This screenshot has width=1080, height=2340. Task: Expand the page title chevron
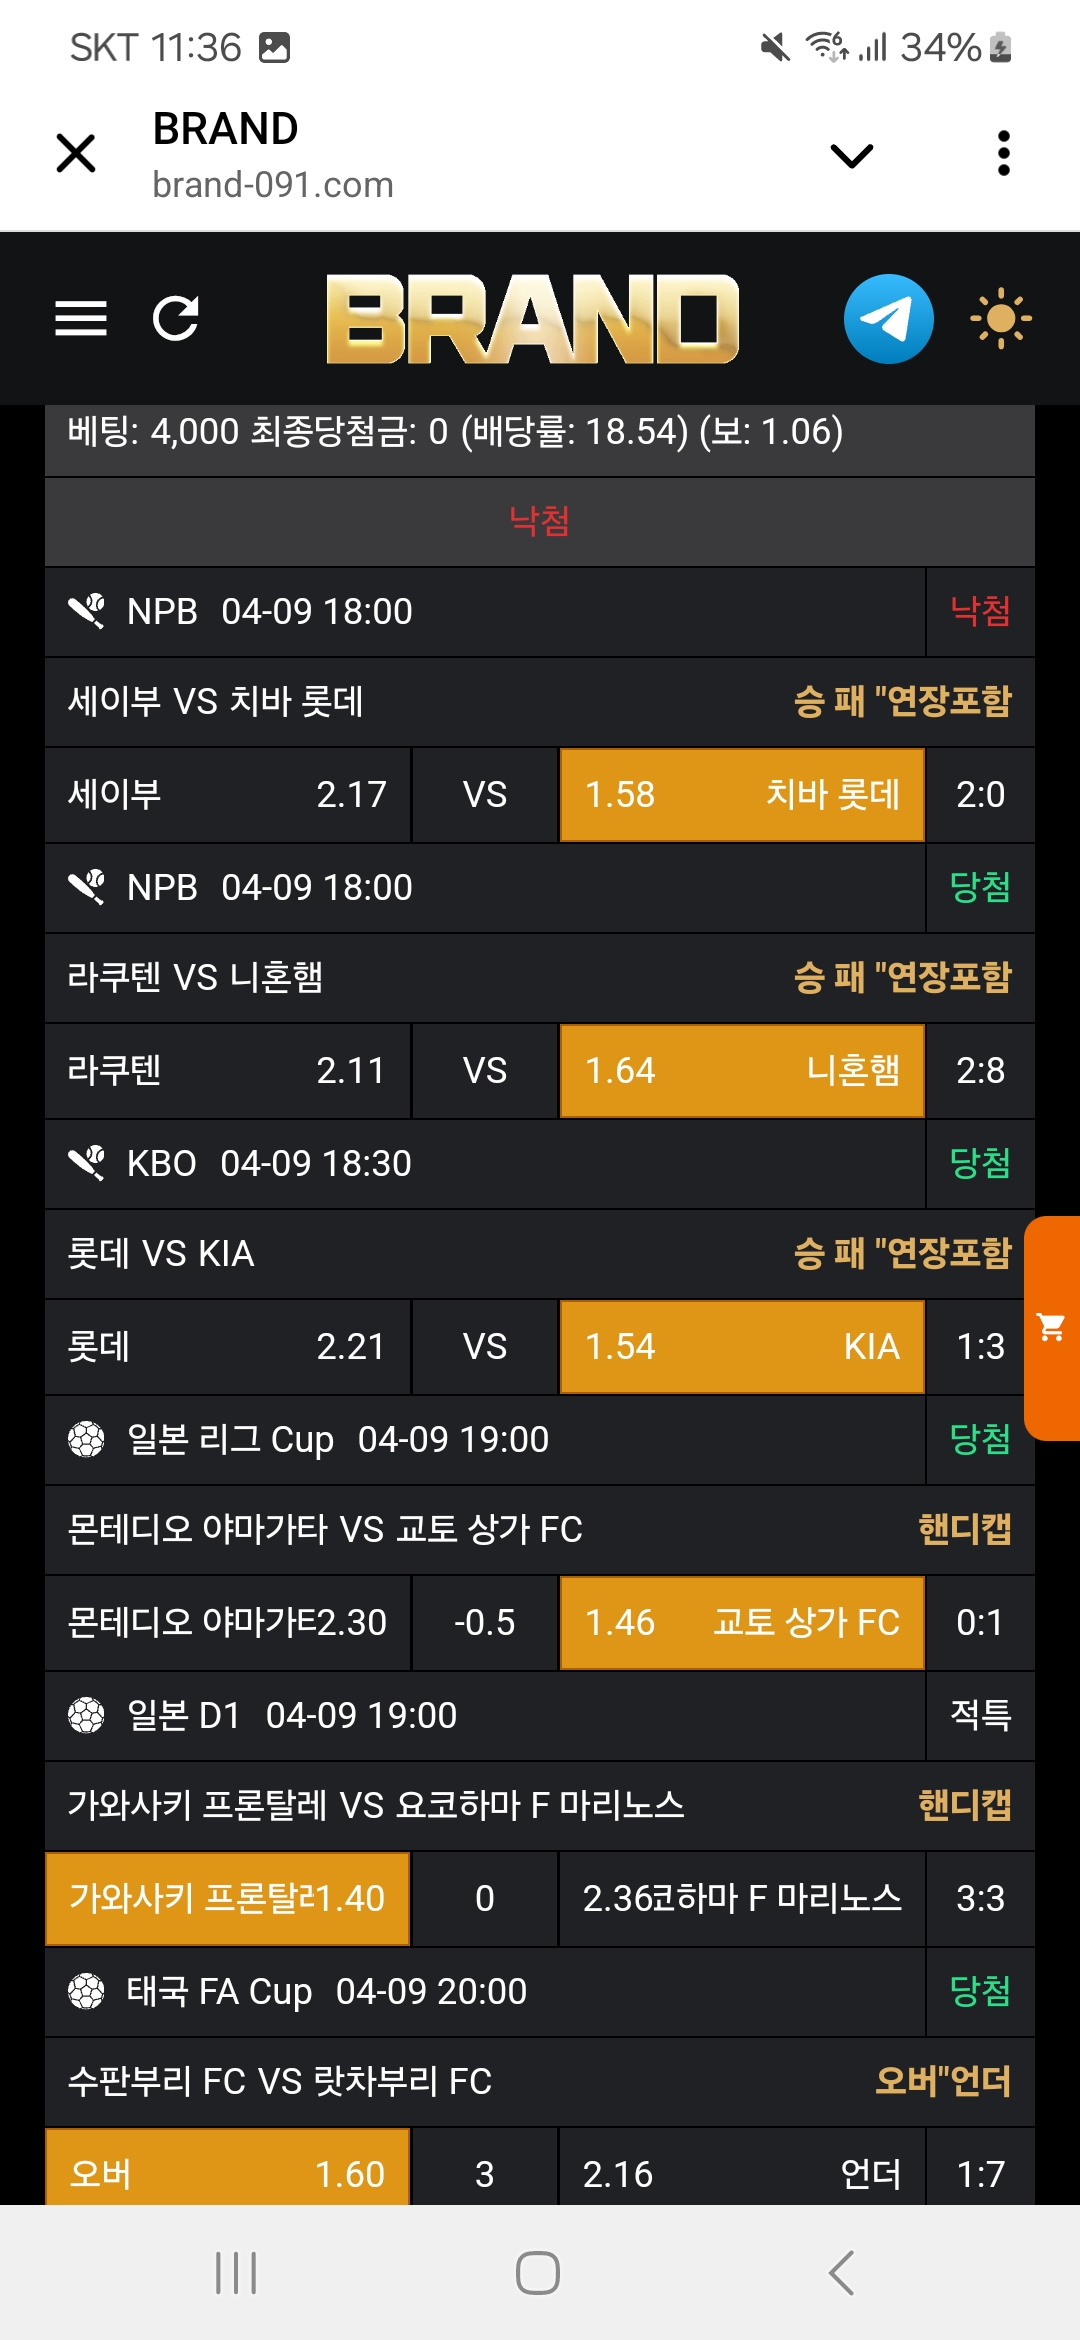tap(852, 155)
